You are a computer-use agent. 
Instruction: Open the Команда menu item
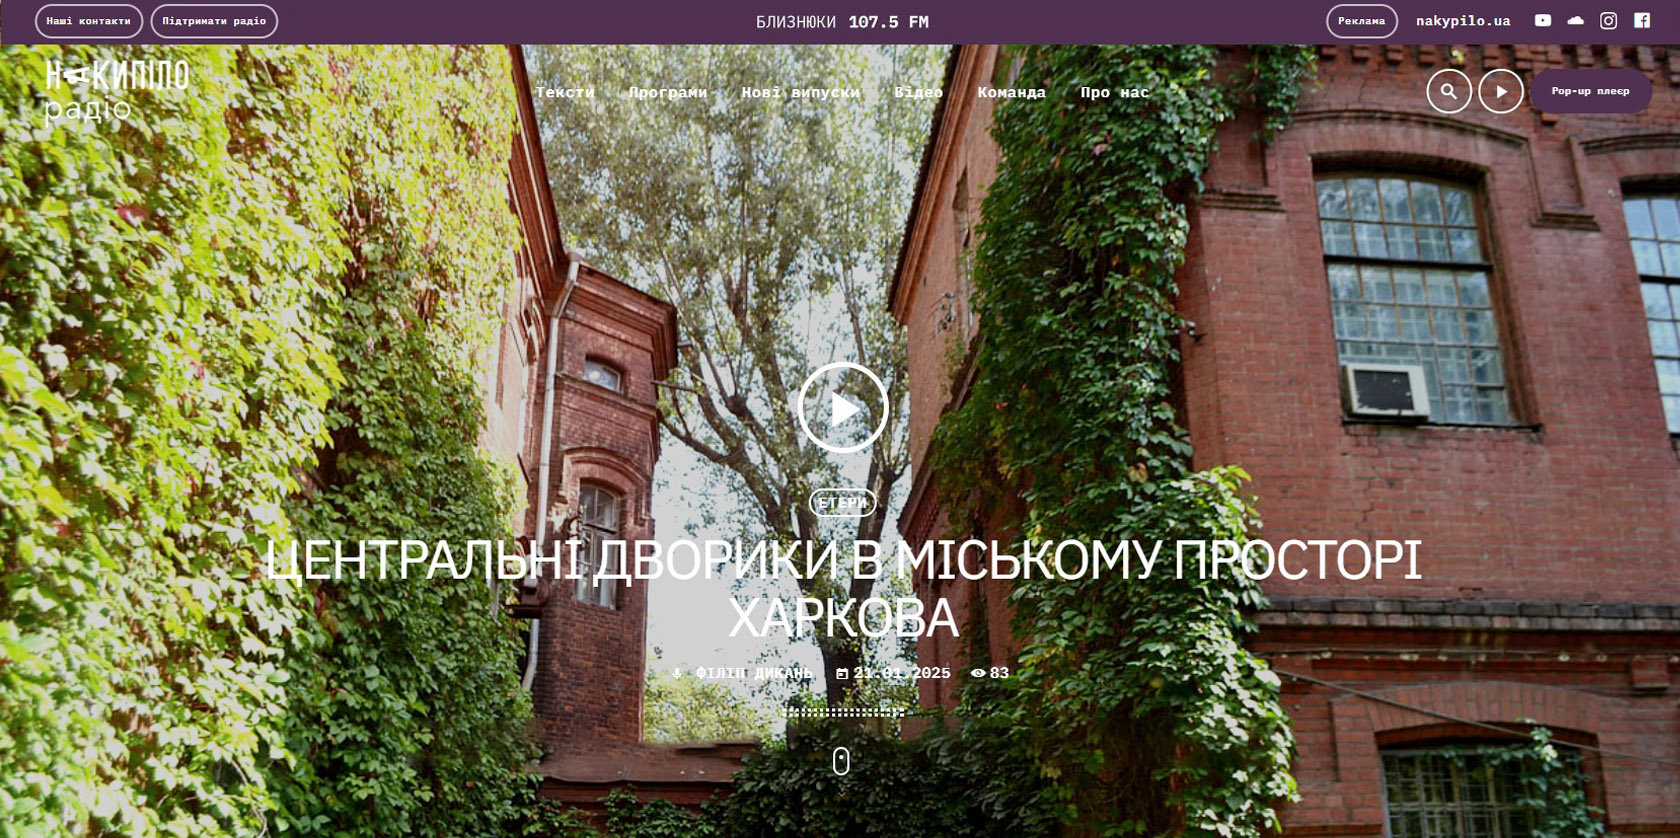[1012, 92]
